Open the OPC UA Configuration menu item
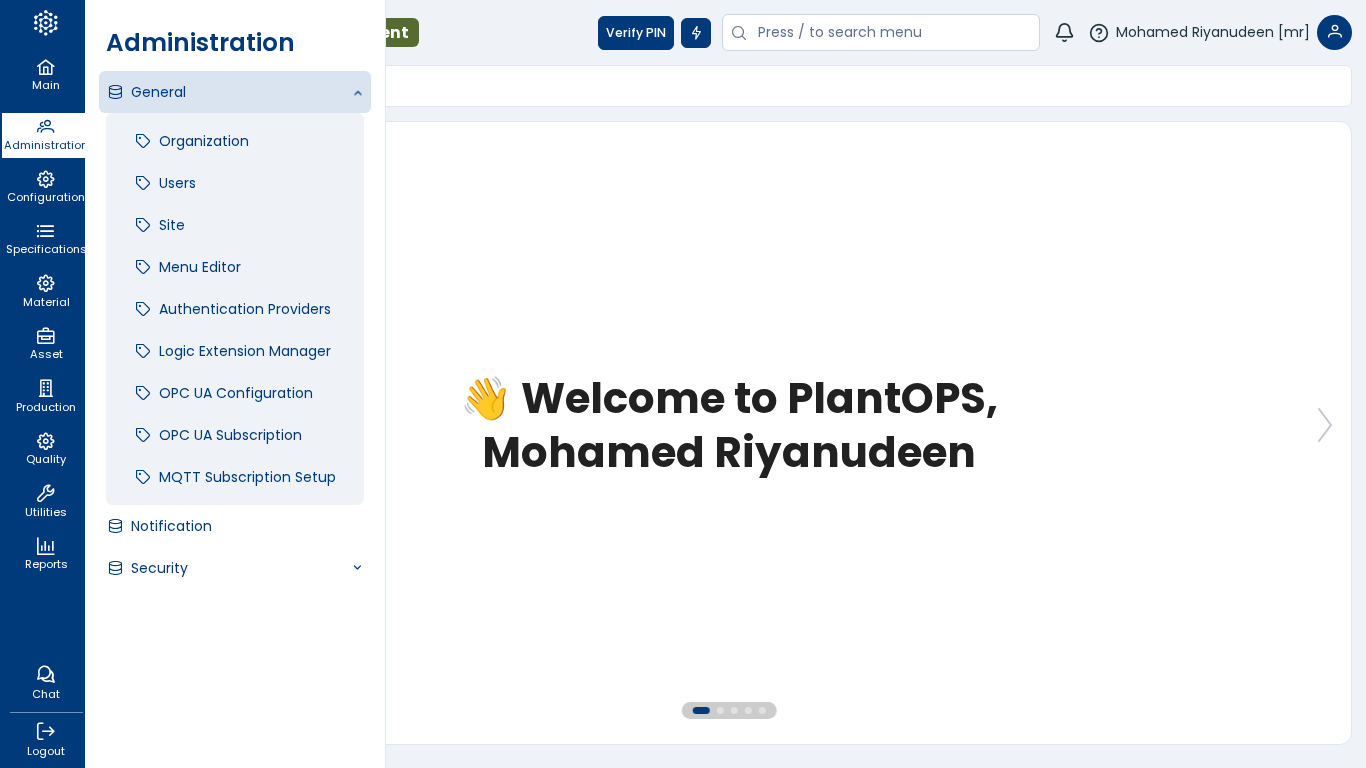 pyautogui.click(x=235, y=393)
